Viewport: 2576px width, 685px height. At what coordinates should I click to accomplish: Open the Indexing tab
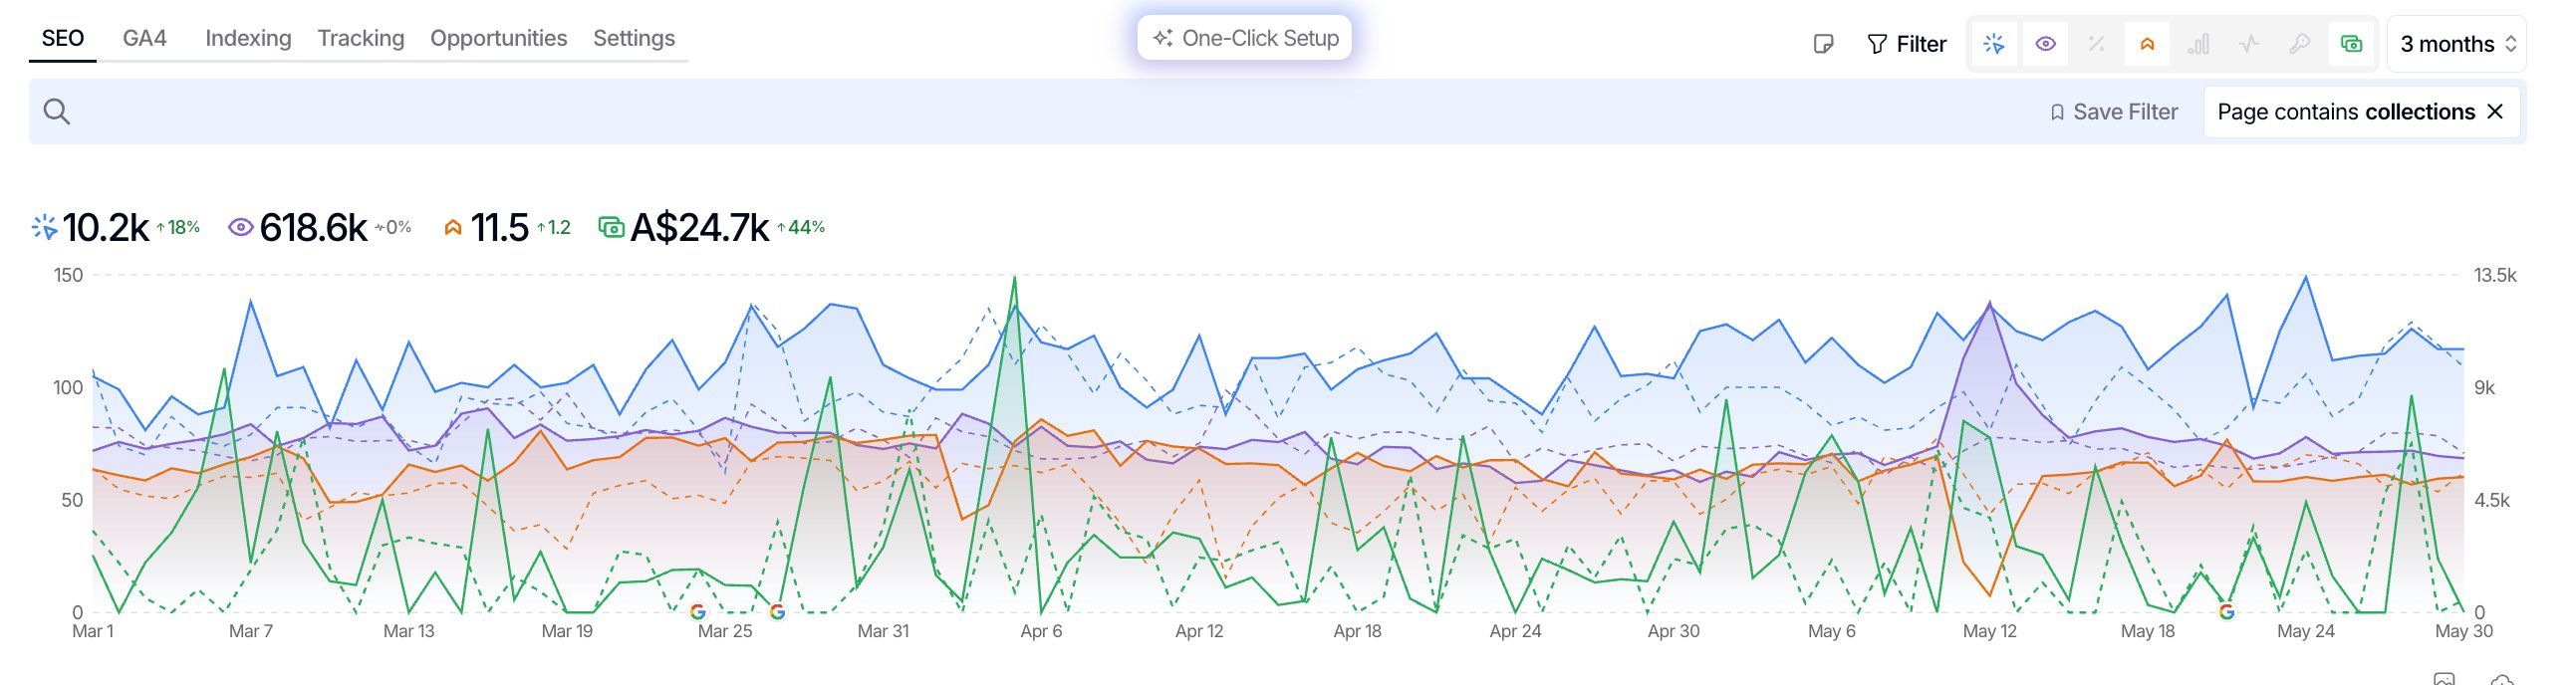248,38
